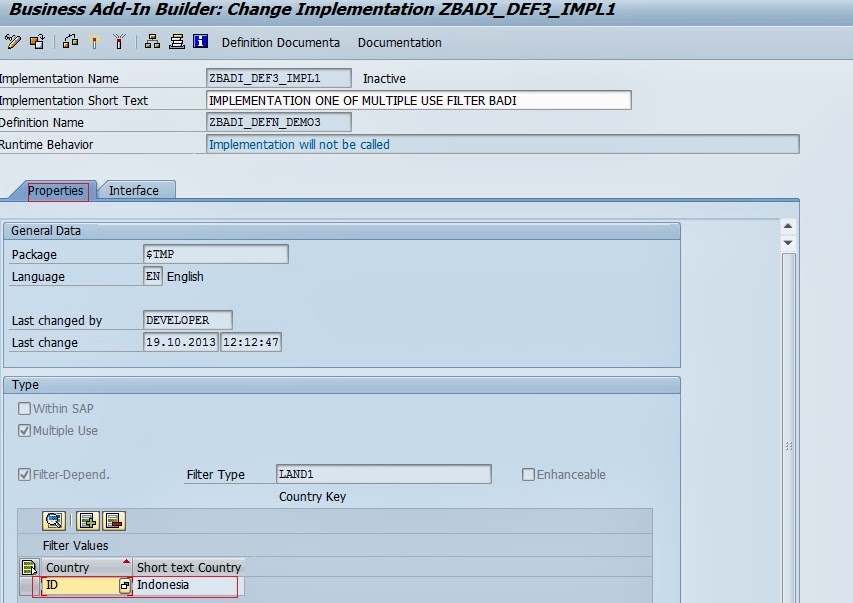853x603 pixels.
Task: Click the vertical scrollbar track
Action: pos(788,427)
